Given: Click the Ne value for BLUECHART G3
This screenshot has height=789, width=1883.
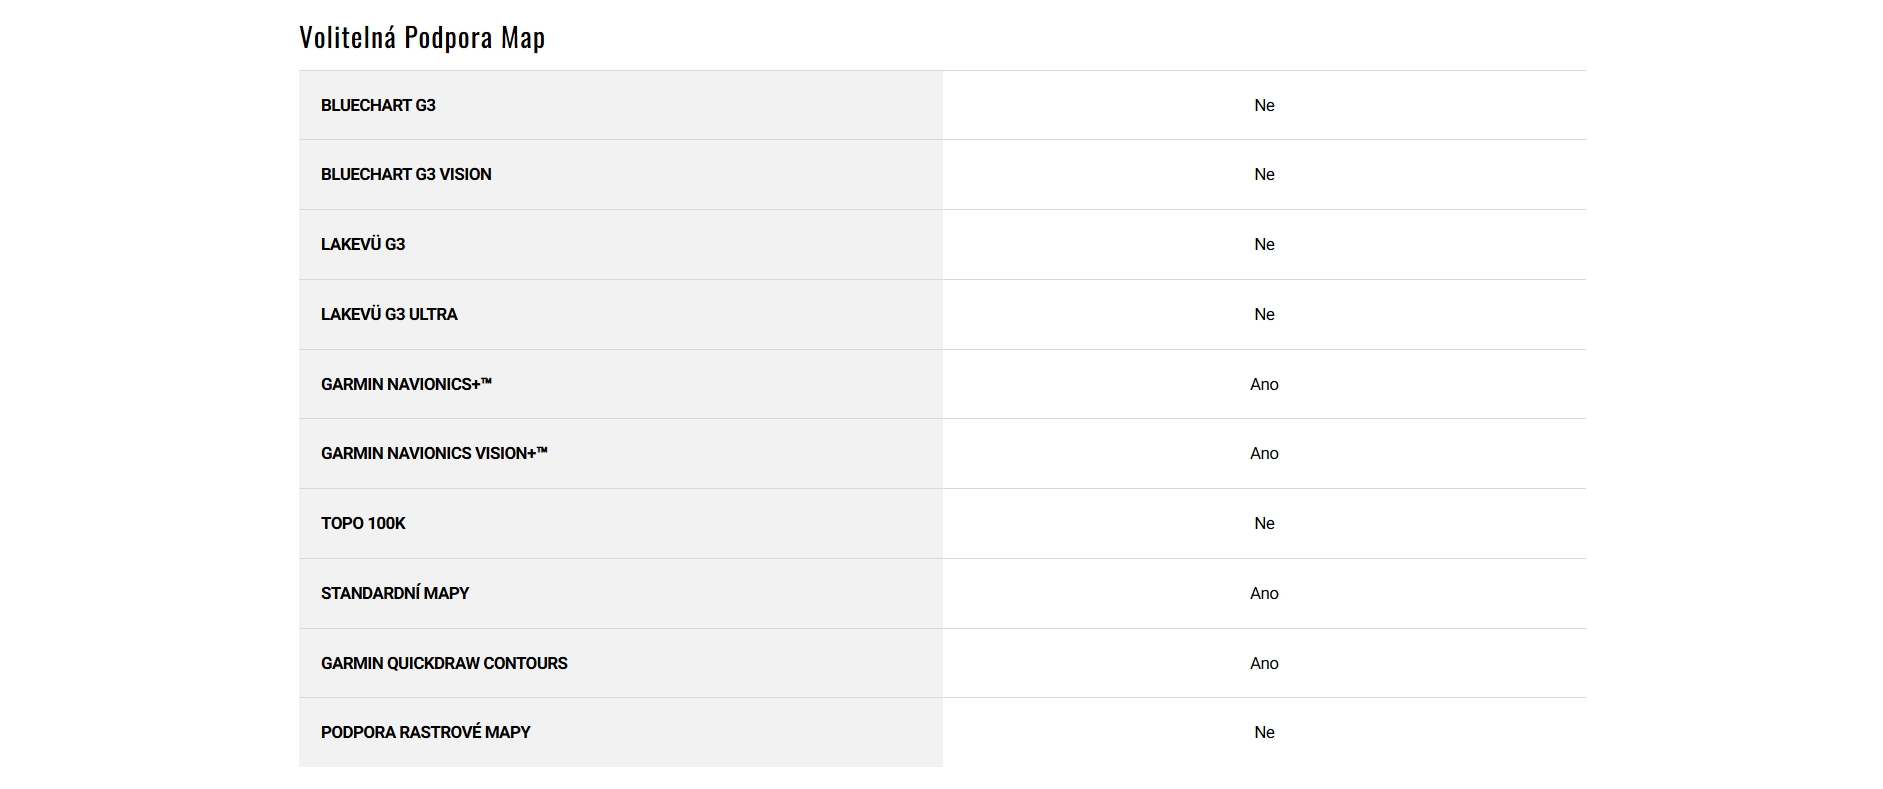Looking at the screenshot, I should click(1264, 105).
